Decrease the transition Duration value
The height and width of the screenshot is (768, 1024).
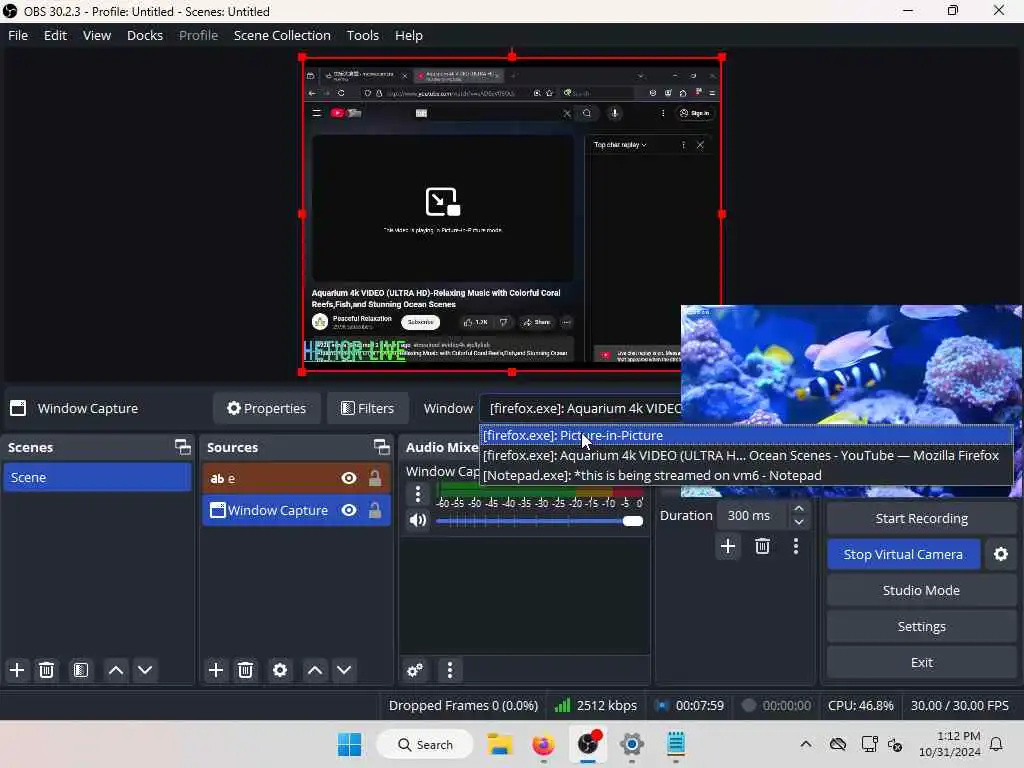tap(799, 522)
